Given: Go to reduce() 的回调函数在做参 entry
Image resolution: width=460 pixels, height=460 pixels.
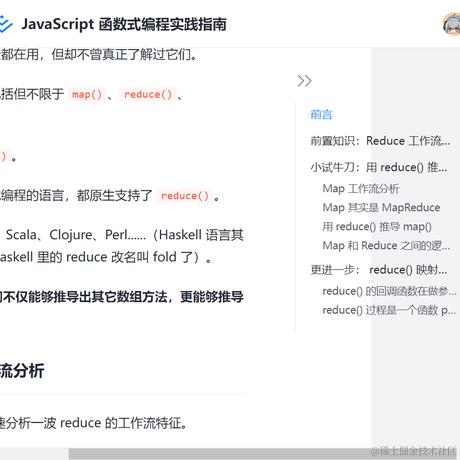Looking at the screenshot, I should pyautogui.click(x=389, y=291).
